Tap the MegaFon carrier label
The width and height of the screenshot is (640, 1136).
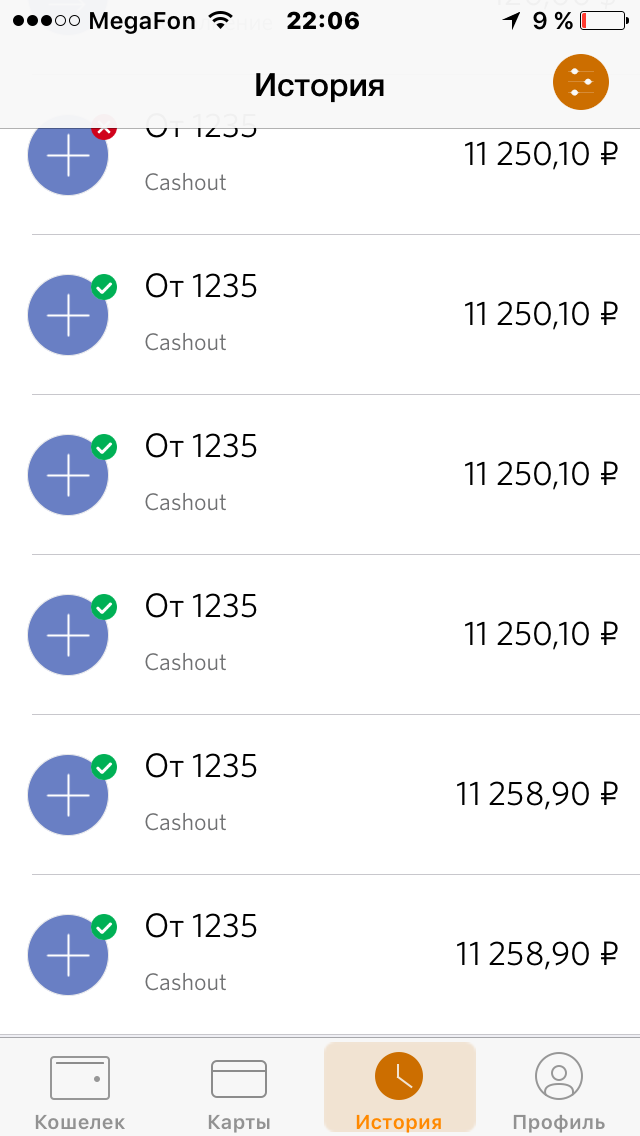143,21
